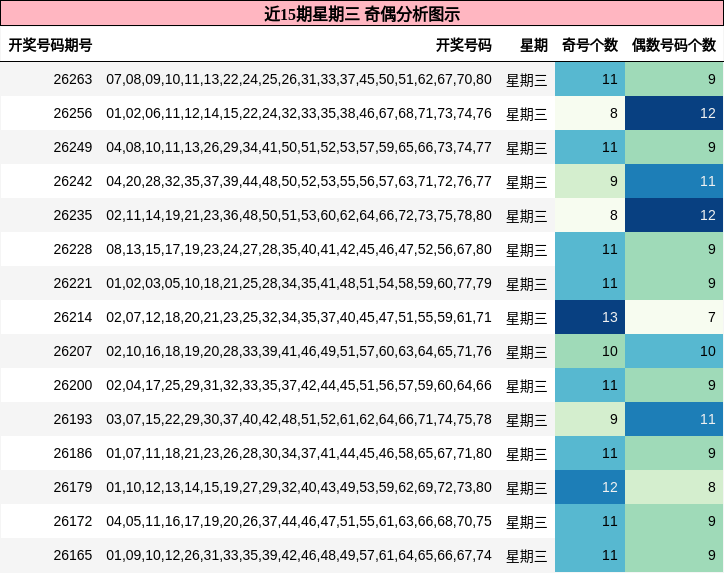Select issue number 26249

72,147
